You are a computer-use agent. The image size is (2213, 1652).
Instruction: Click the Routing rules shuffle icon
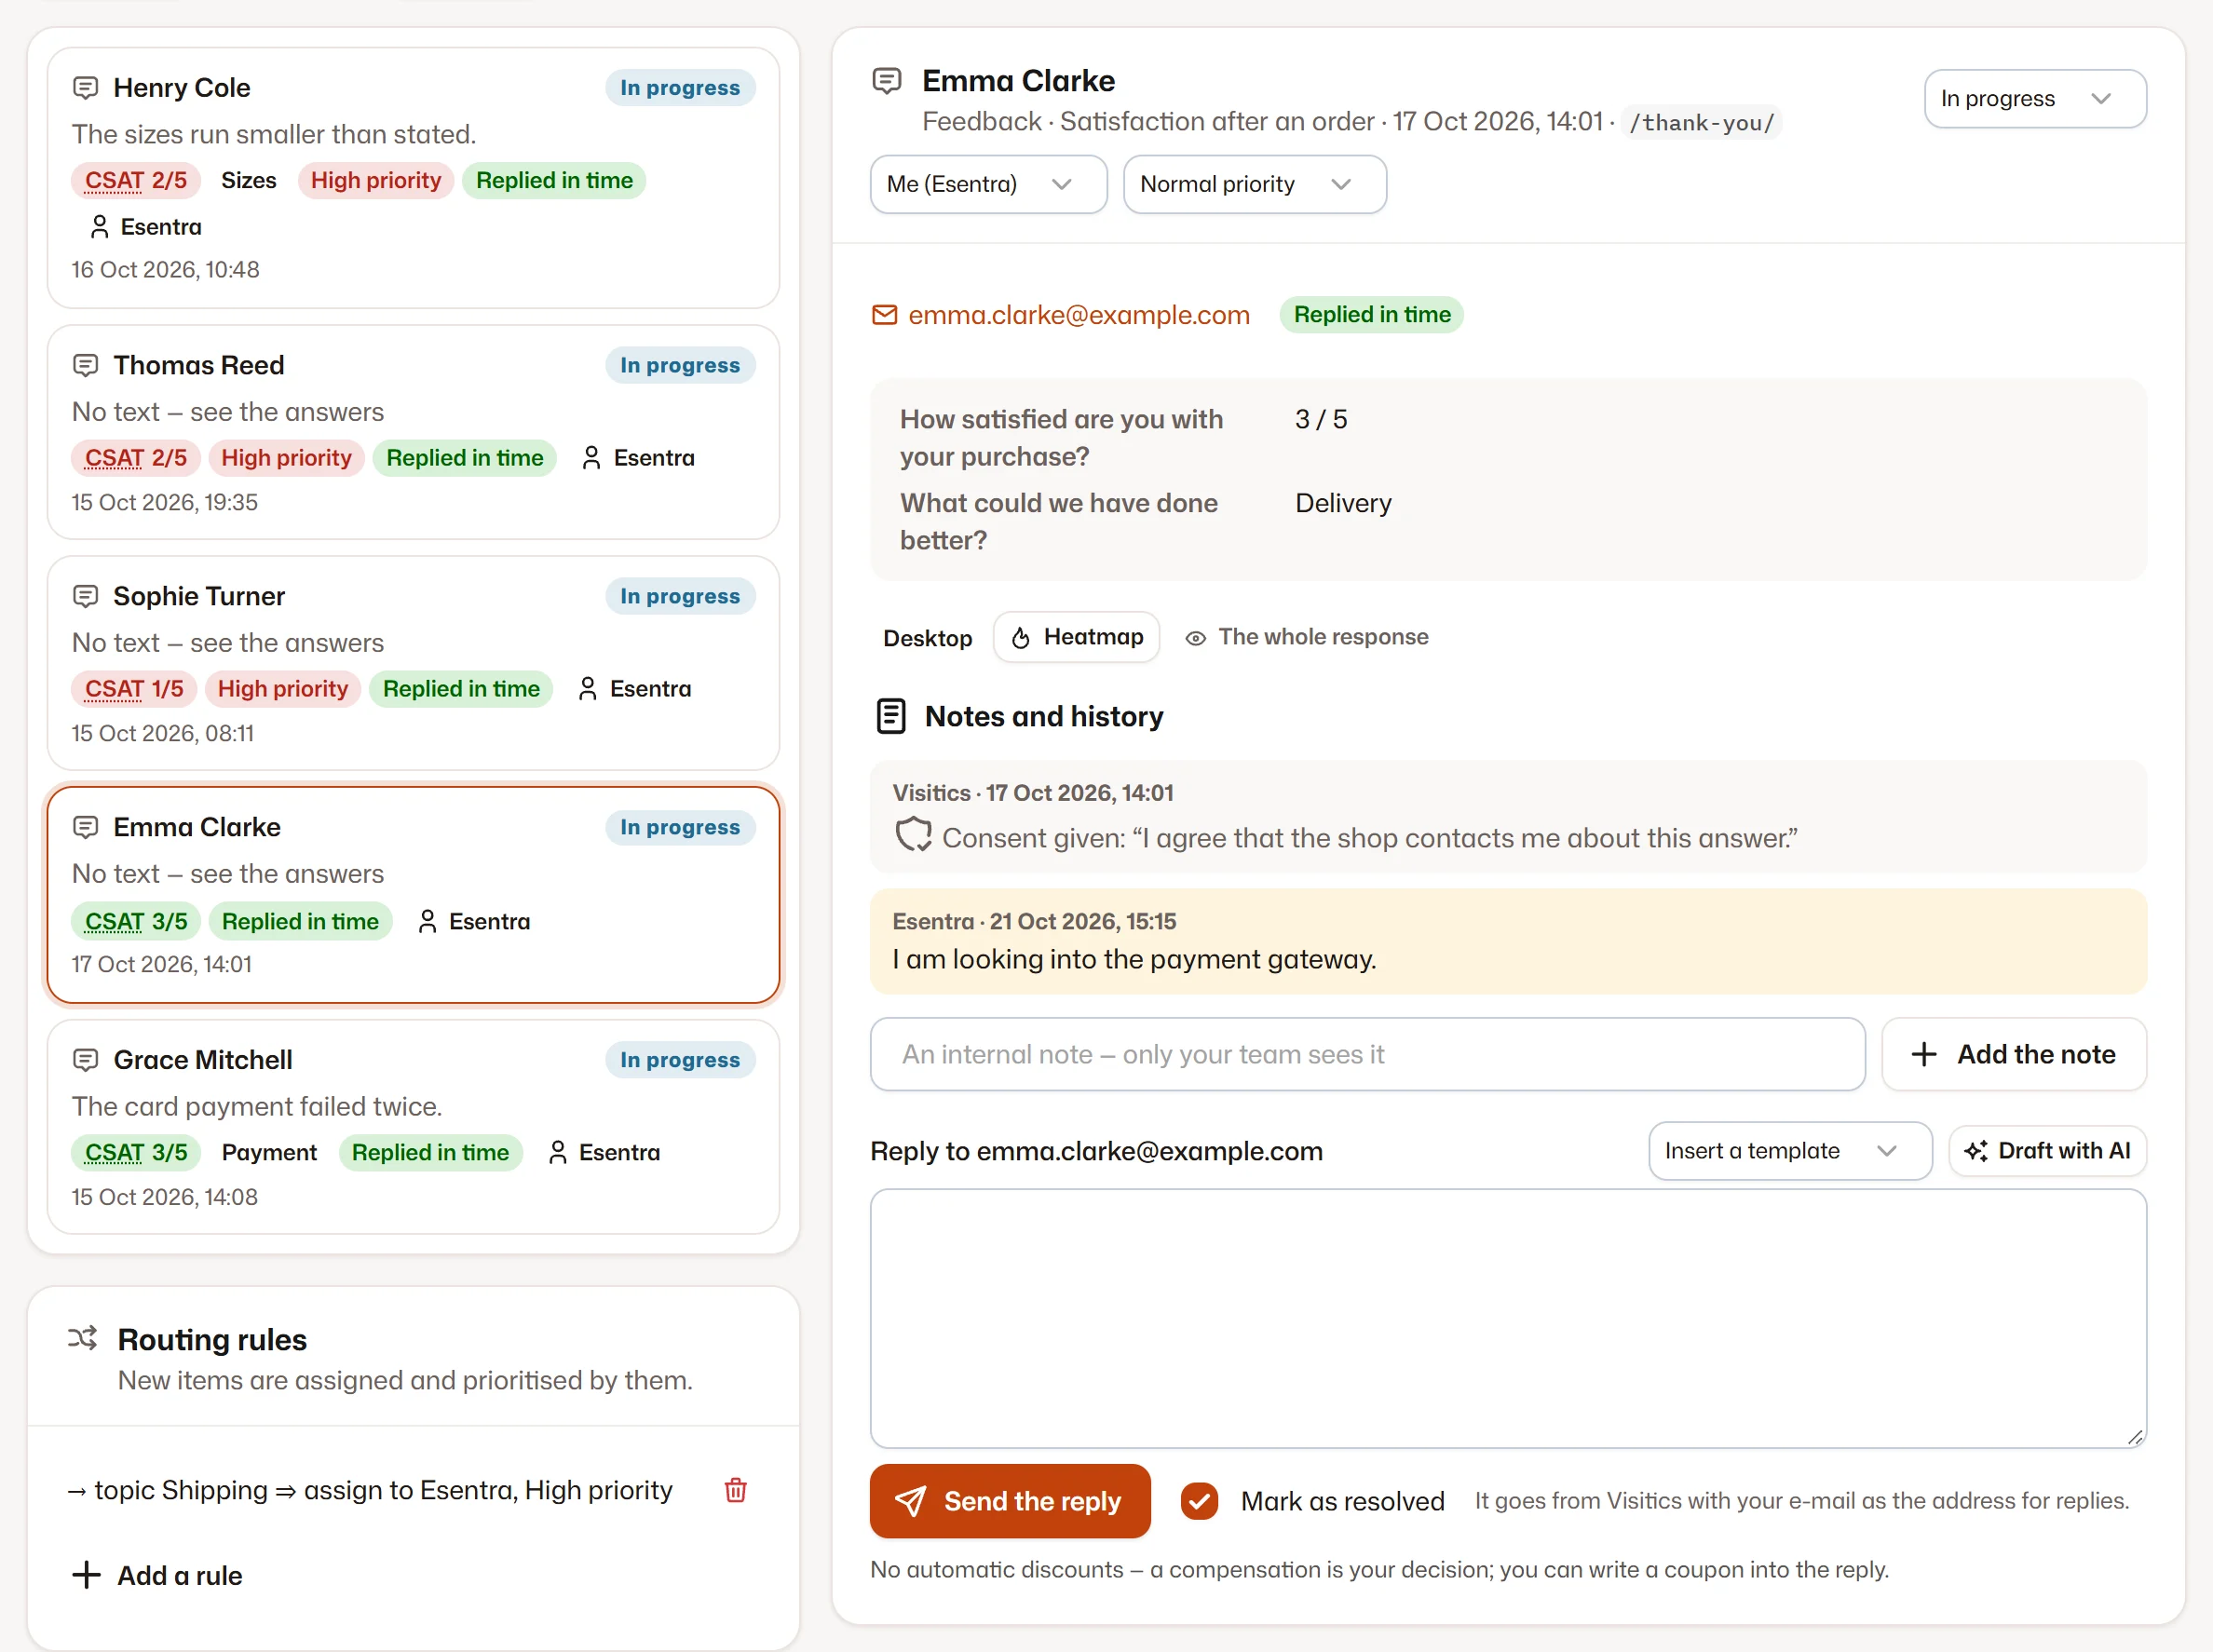click(x=83, y=1338)
